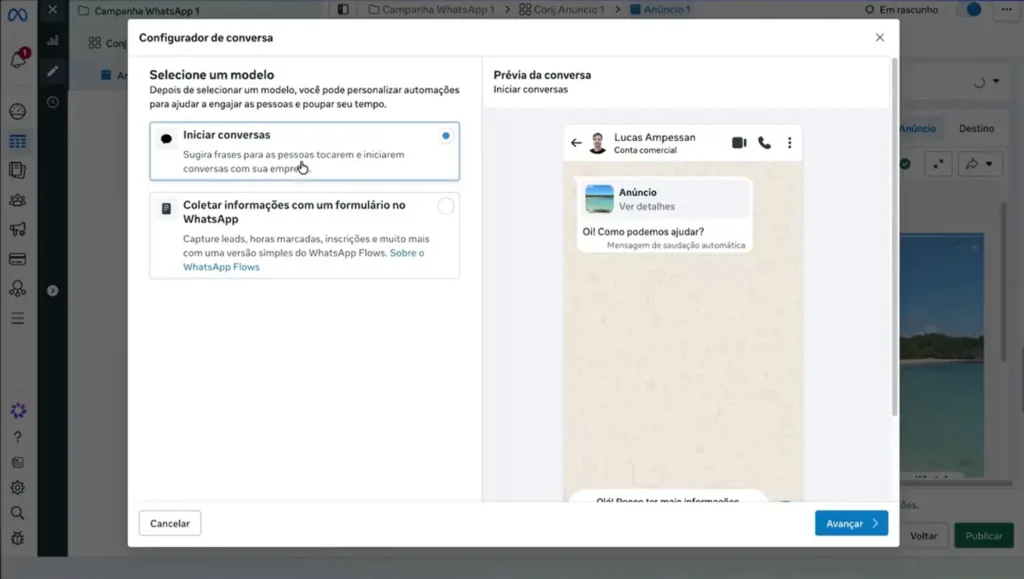Click the phone call icon in chat preview

(x=764, y=143)
